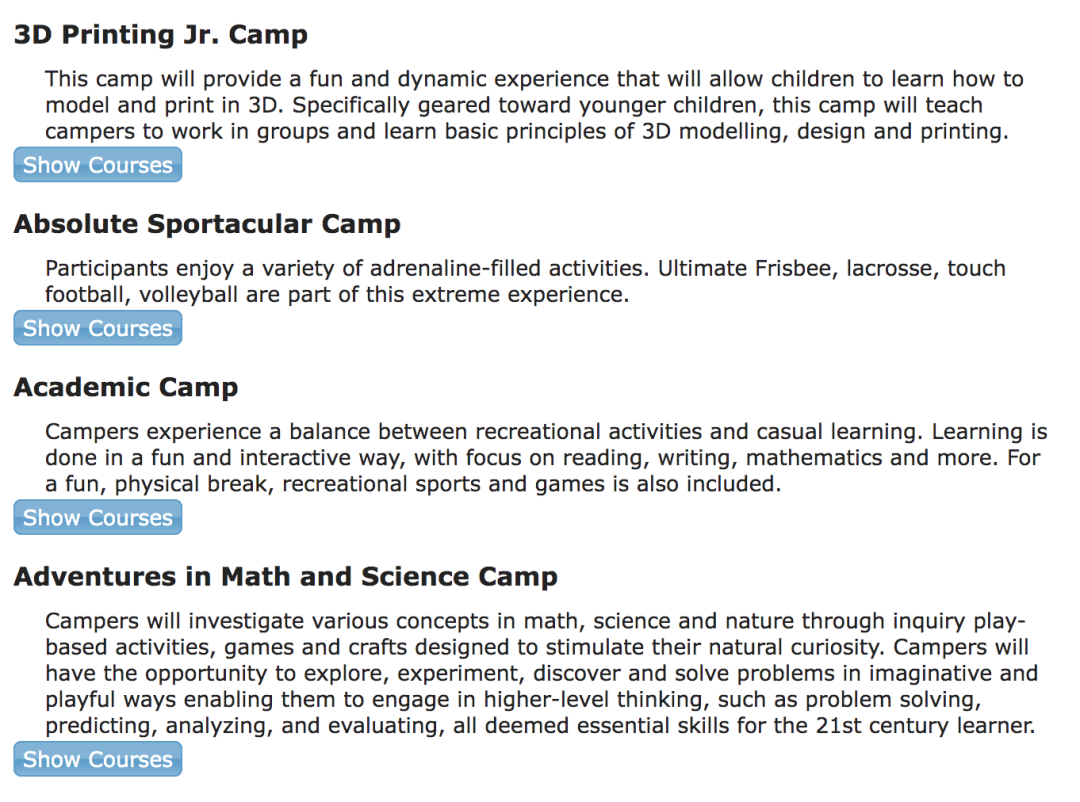
Task: Click the 3D Printing Jr. Camp heading
Action: 160,35
